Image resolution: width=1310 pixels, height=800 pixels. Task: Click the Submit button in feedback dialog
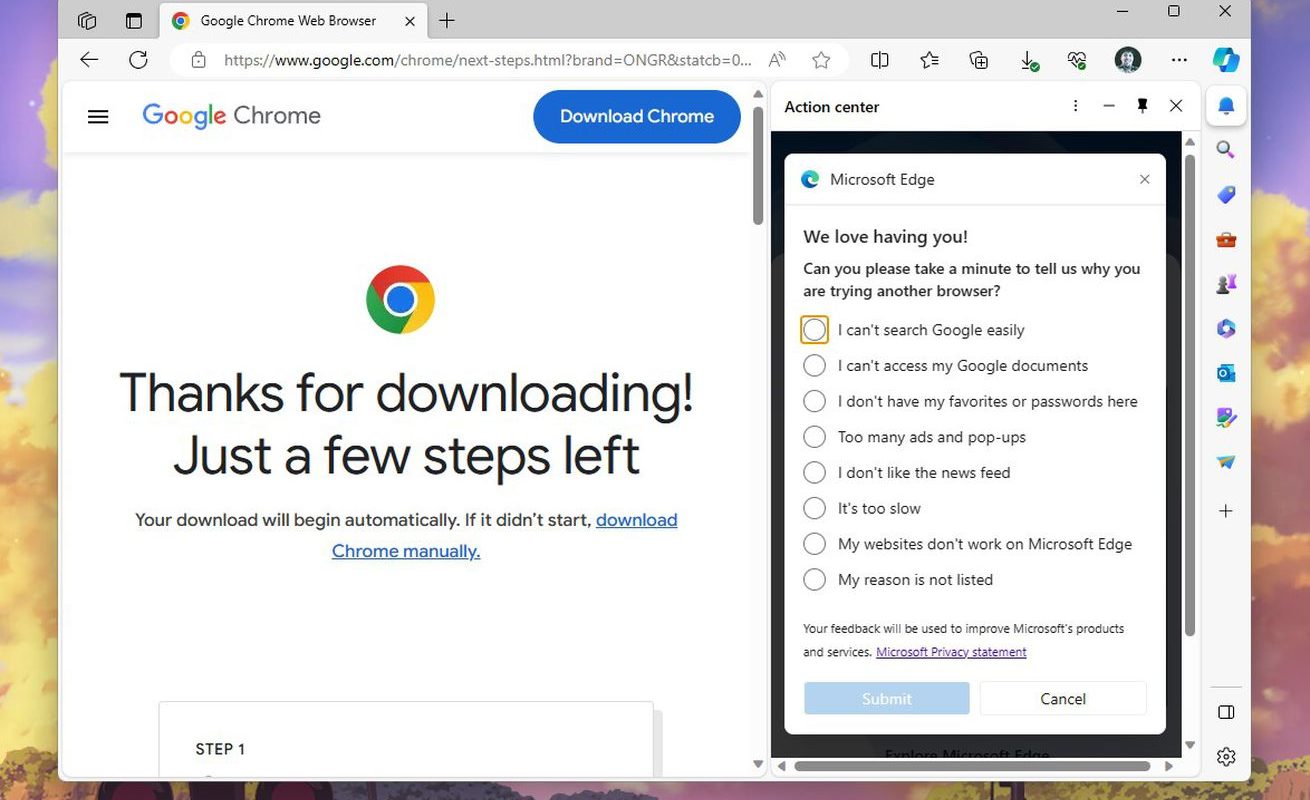887,699
